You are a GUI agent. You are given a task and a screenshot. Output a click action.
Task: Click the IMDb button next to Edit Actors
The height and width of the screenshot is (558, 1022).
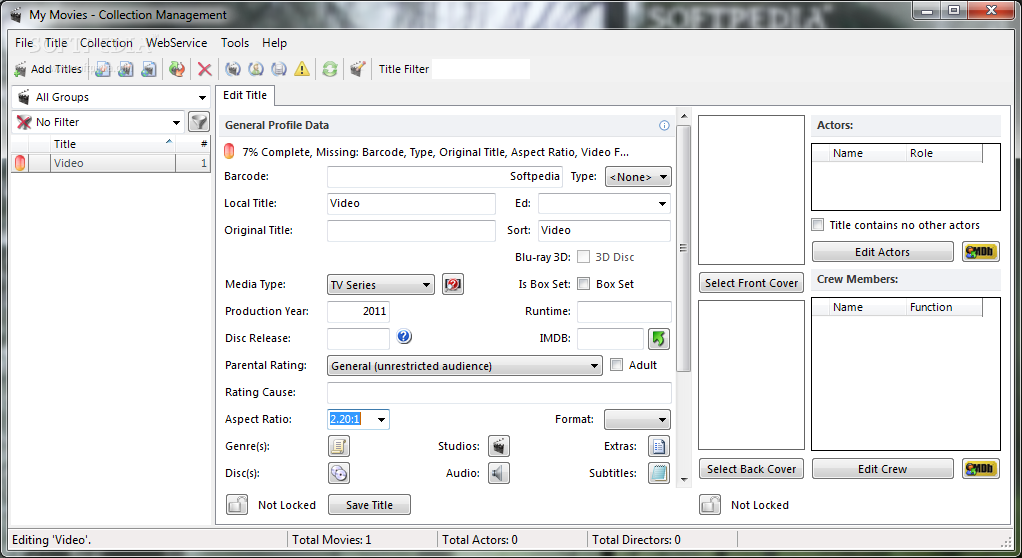coord(980,252)
